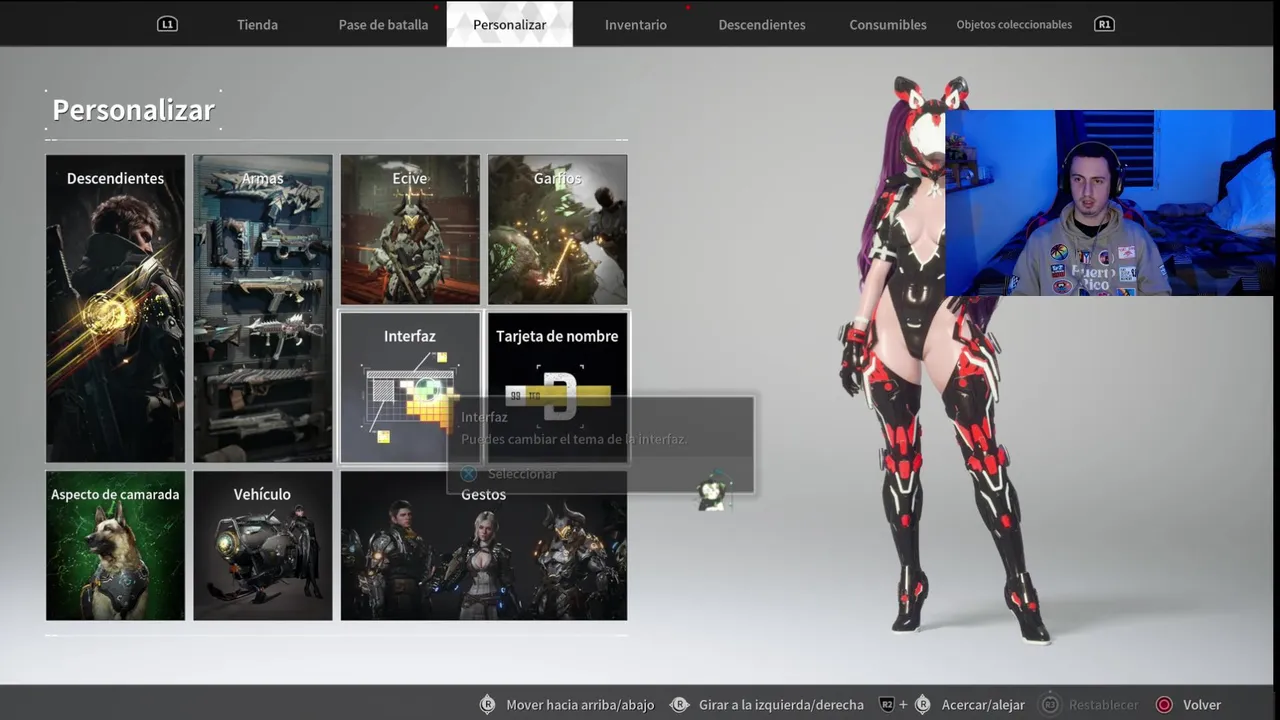Click stick icon beside Girar hint

coord(679,705)
